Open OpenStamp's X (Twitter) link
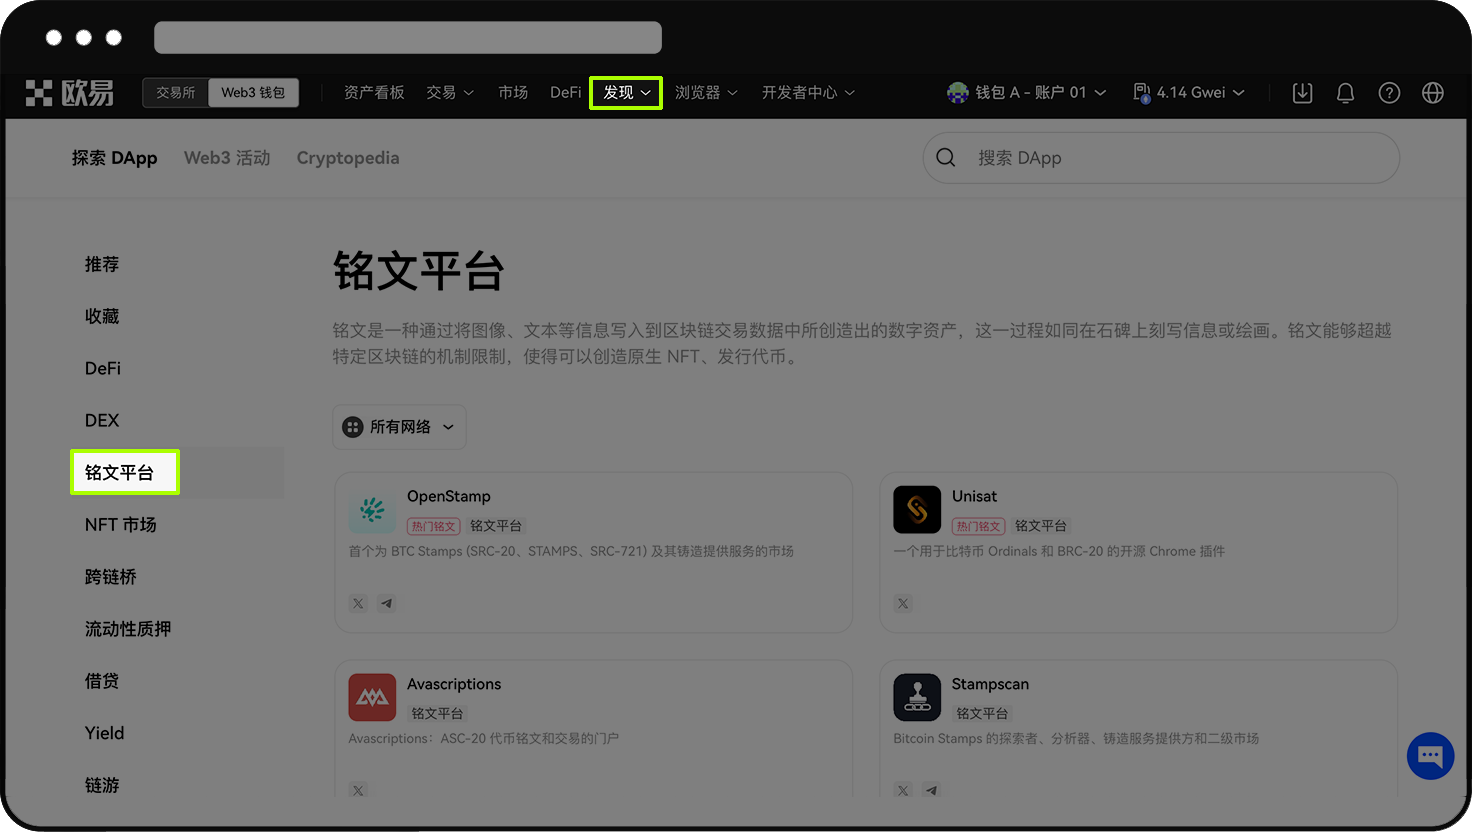This screenshot has width=1472, height=832. [x=358, y=603]
